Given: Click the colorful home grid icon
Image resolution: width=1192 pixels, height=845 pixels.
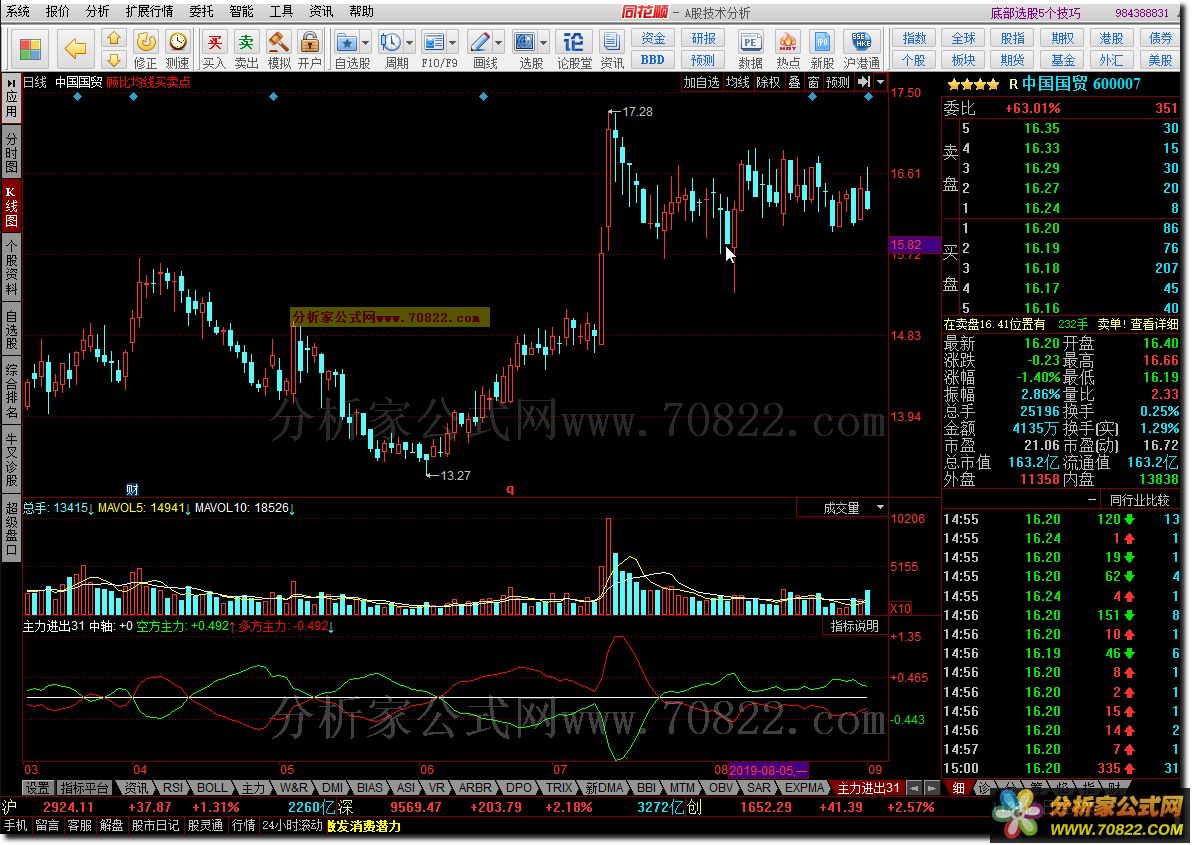Looking at the screenshot, I should [30, 49].
